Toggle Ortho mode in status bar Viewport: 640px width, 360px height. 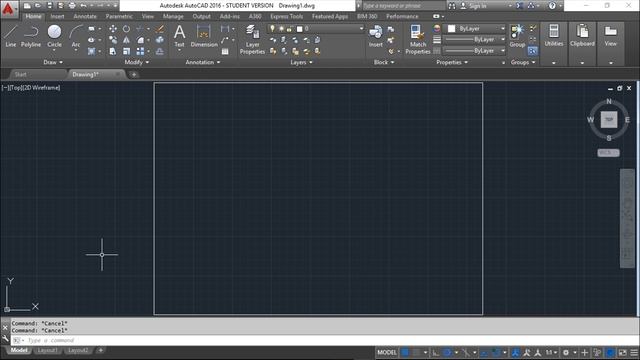[436, 352]
